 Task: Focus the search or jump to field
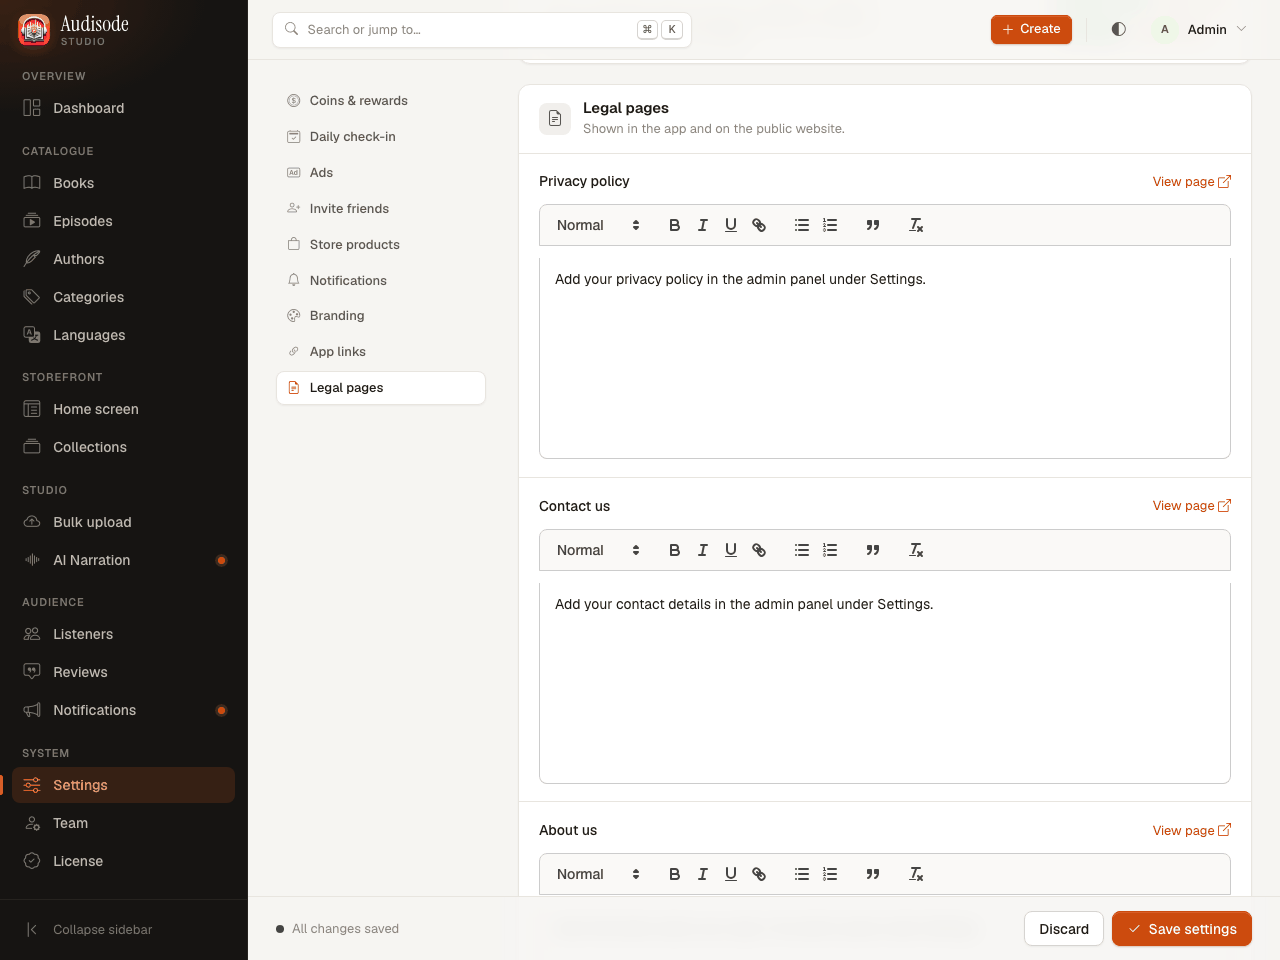click(482, 30)
